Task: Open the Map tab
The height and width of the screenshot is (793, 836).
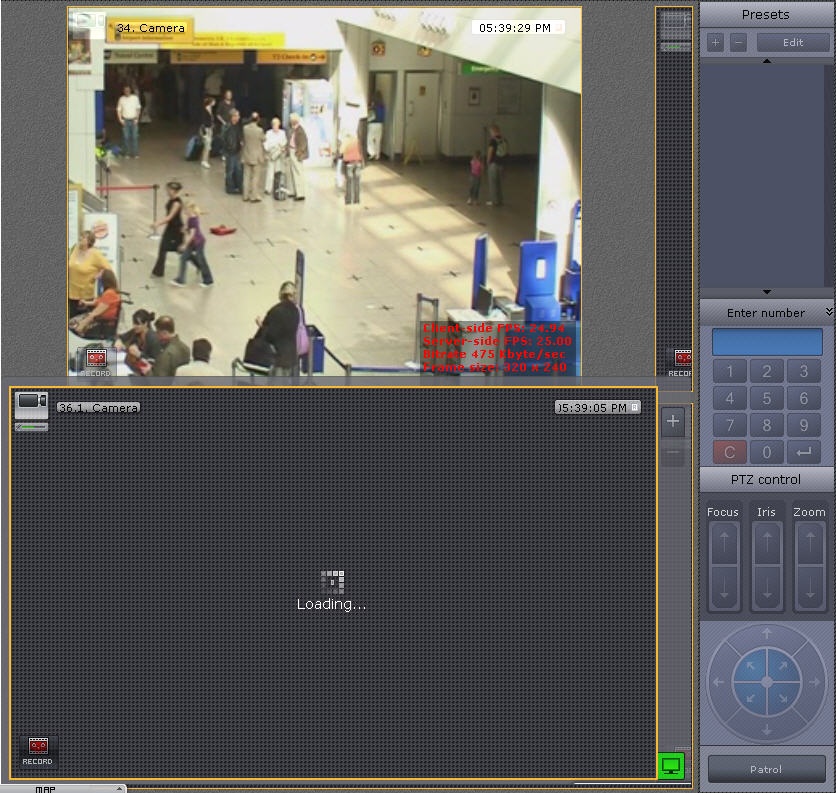Action: (47, 788)
